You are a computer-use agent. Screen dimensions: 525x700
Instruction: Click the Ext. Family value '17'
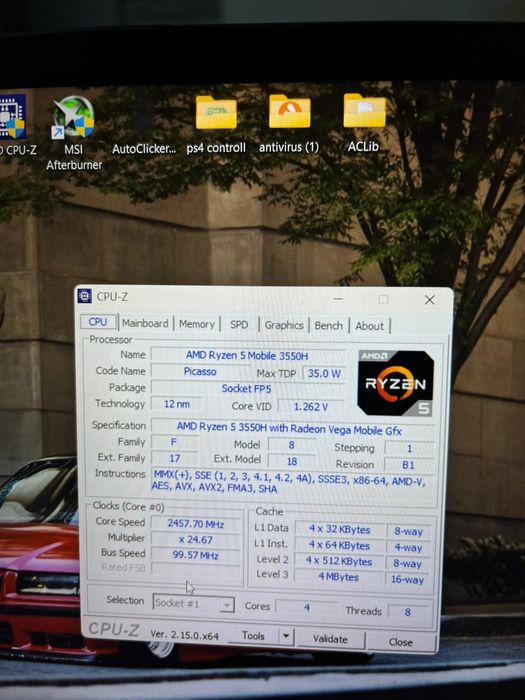click(175, 458)
